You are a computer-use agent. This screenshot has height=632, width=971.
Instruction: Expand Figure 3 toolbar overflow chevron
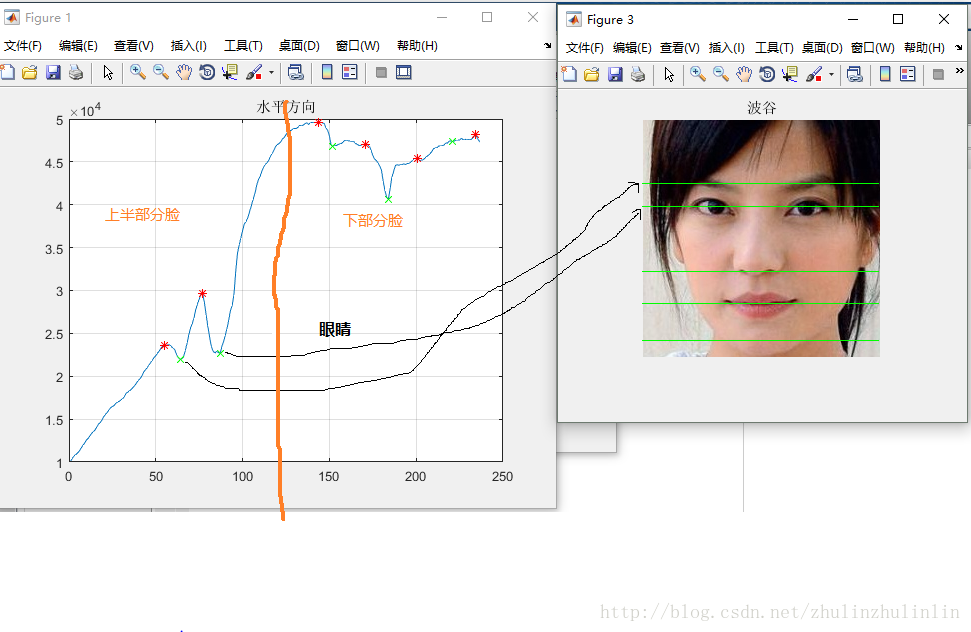pyautogui.click(x=959, y=71)
